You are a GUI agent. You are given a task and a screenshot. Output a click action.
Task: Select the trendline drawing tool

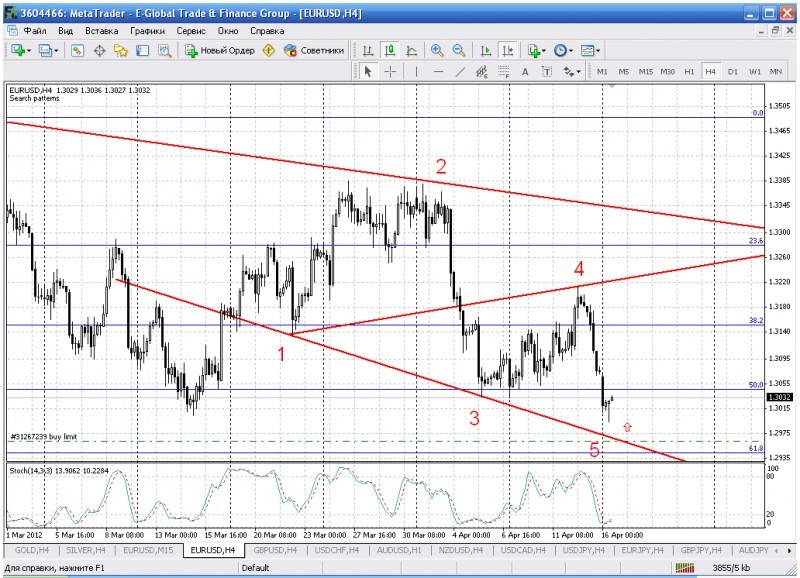tap(461, 71)
